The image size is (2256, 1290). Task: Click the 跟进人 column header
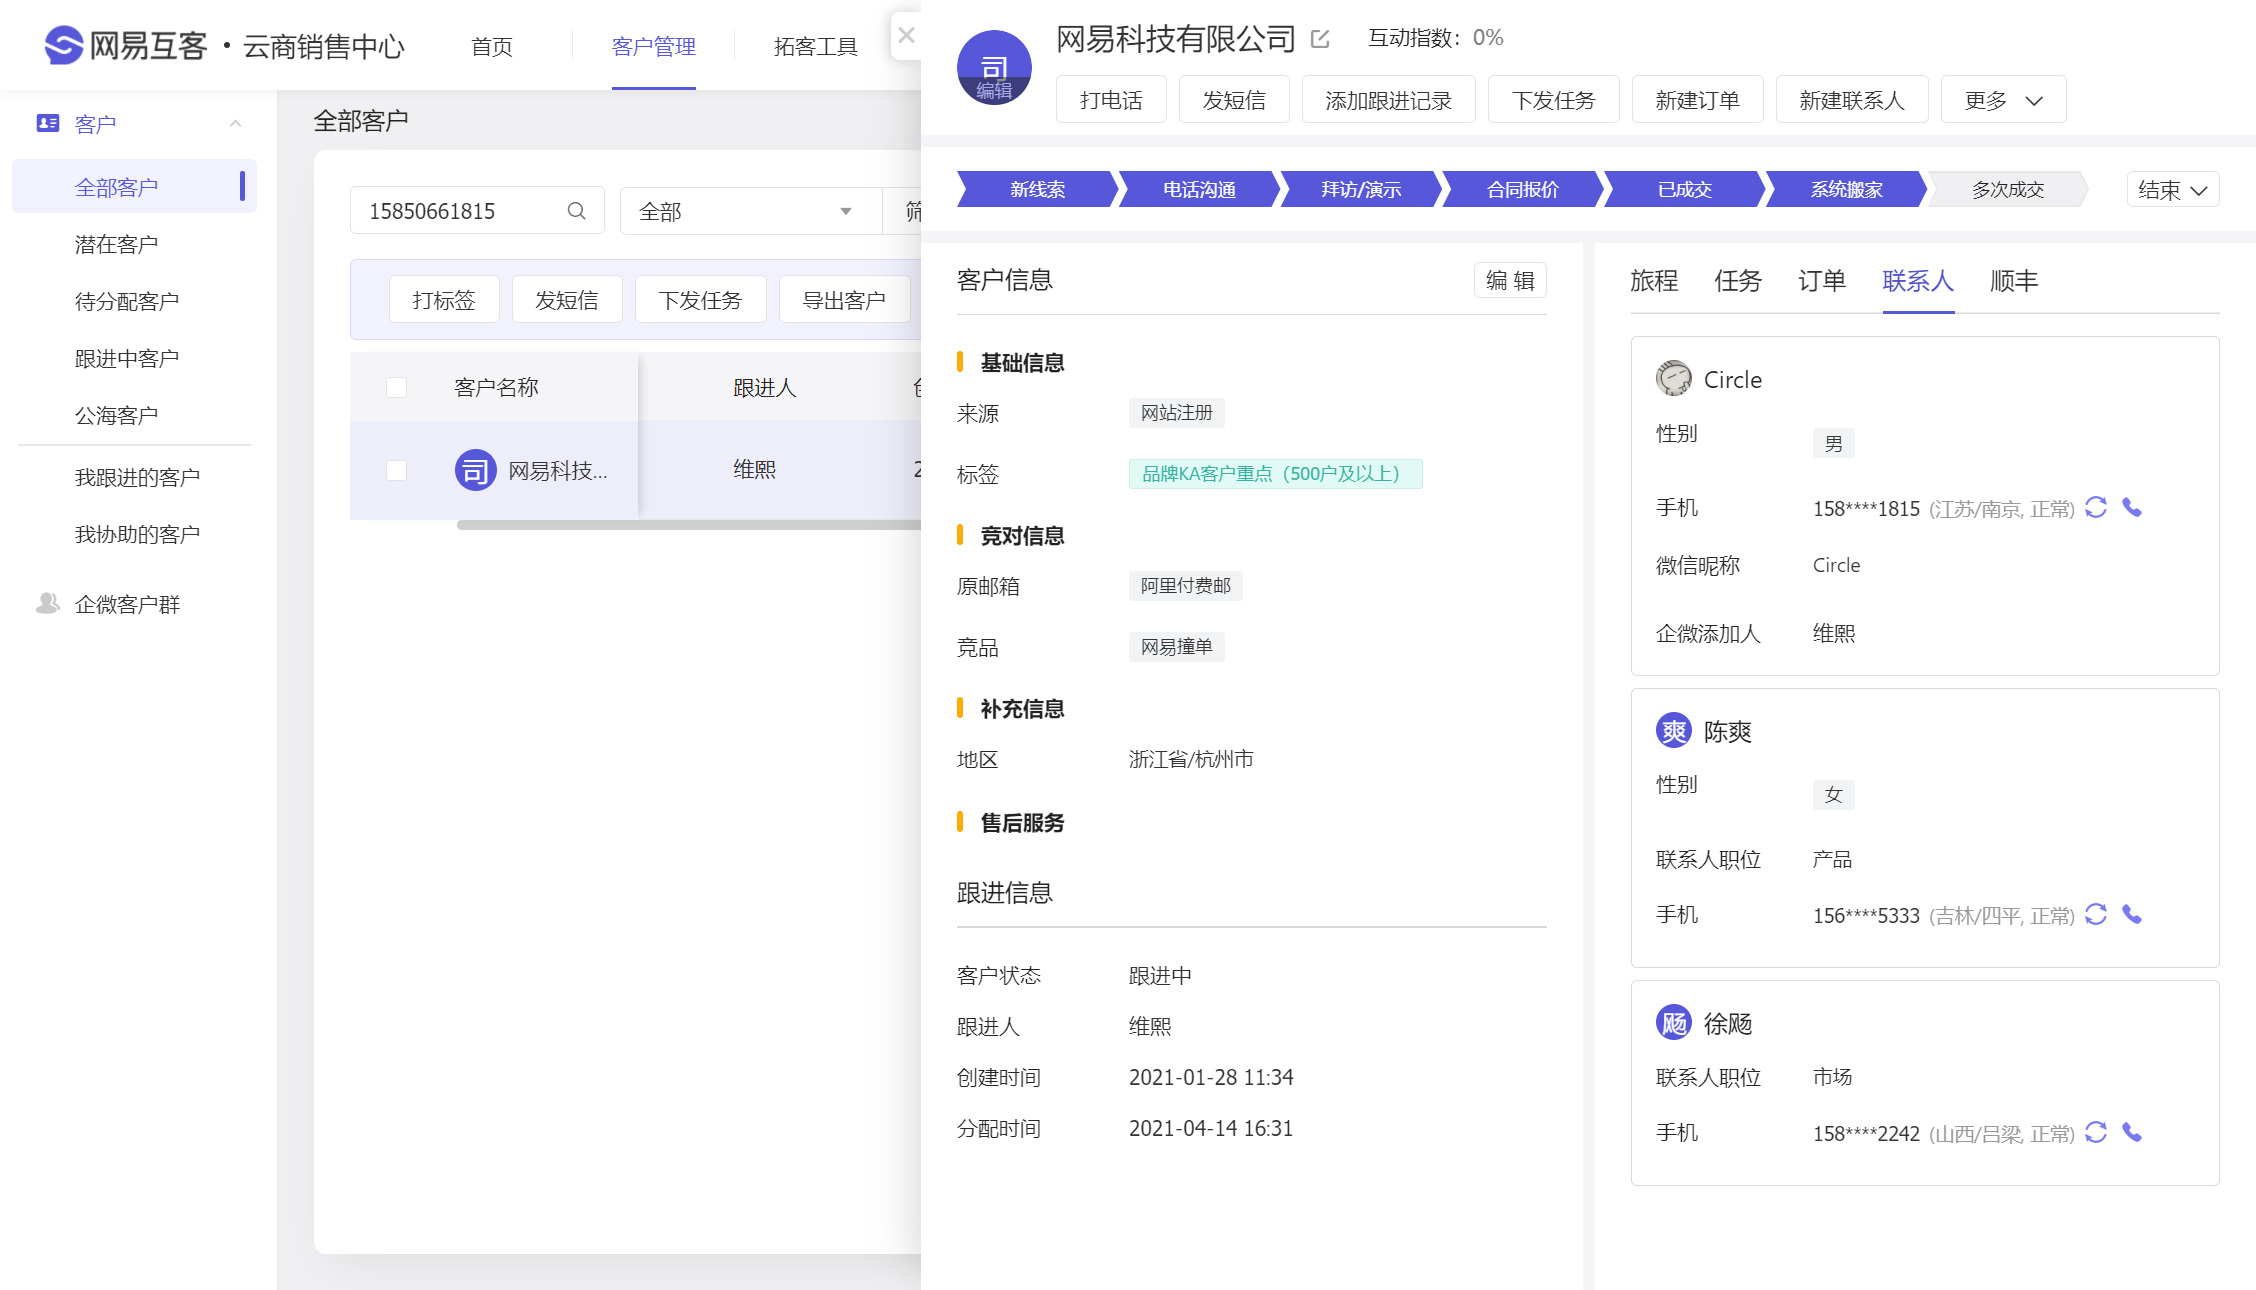pyautogui.click(x=765, y=387)
